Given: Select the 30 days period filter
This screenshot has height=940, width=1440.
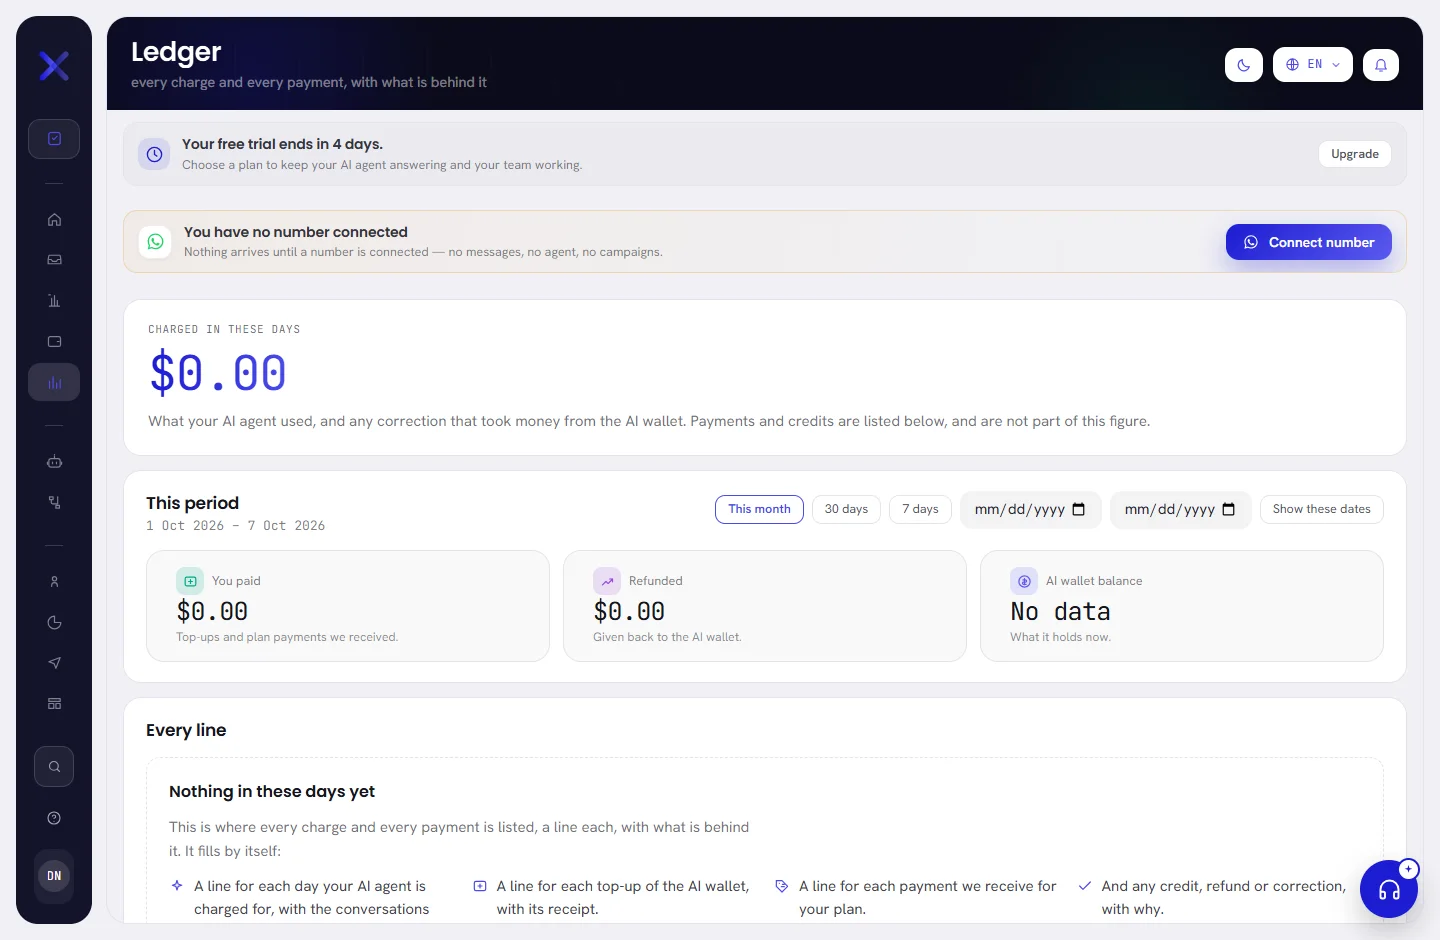Looking at the screenshot, I should tap(846, 509).
